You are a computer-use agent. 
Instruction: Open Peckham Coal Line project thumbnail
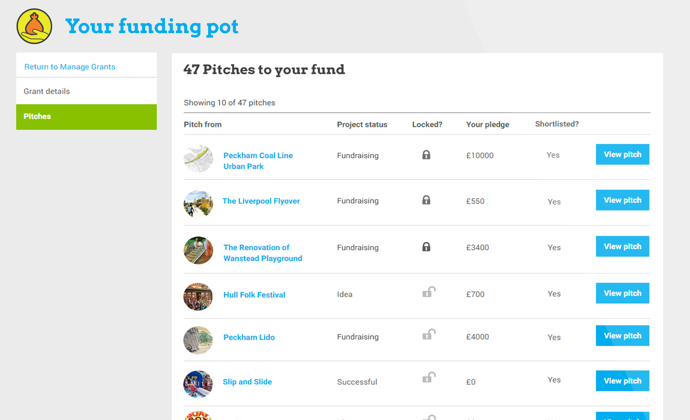pos(198,158)
